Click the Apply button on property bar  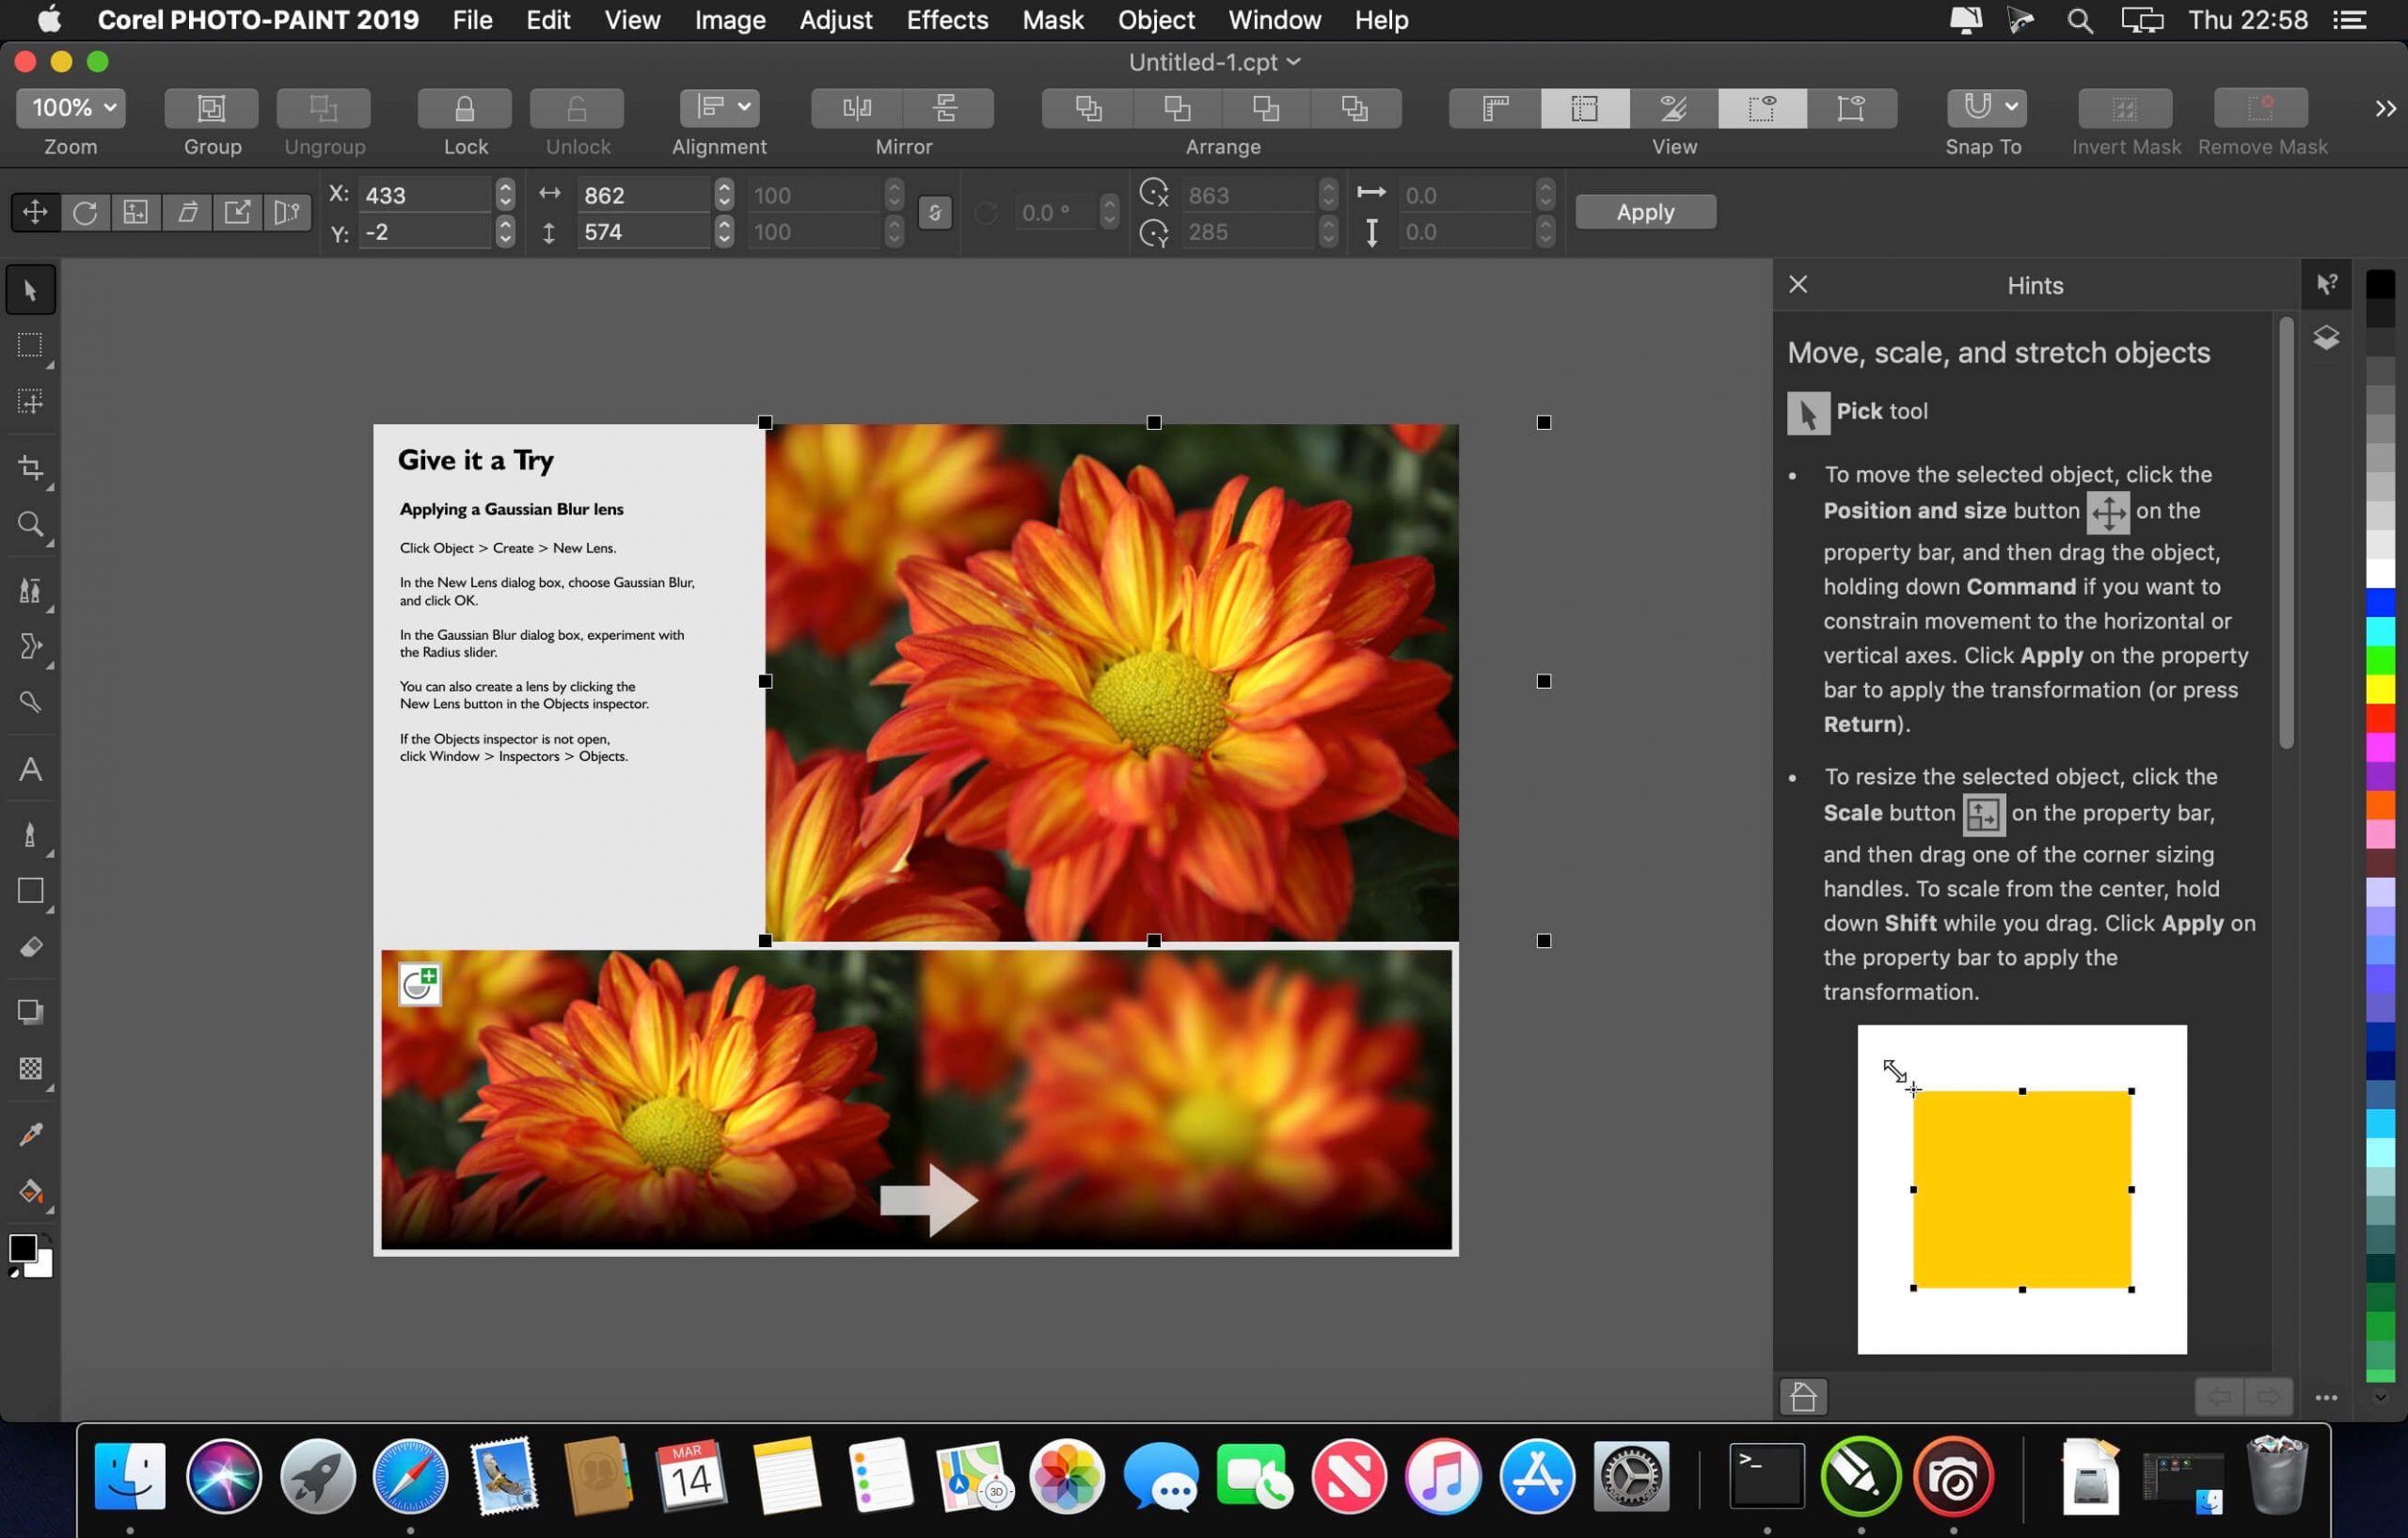coord(1644,211)
